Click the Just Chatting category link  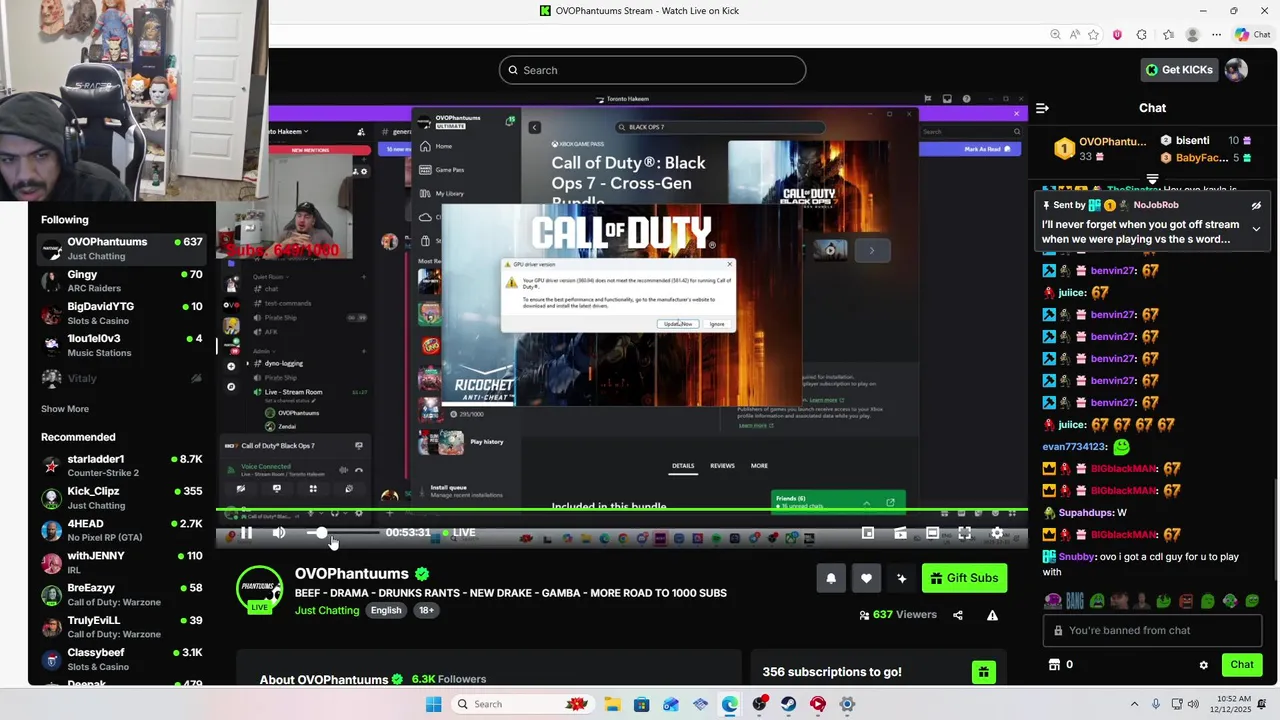(x=327, y=611)
